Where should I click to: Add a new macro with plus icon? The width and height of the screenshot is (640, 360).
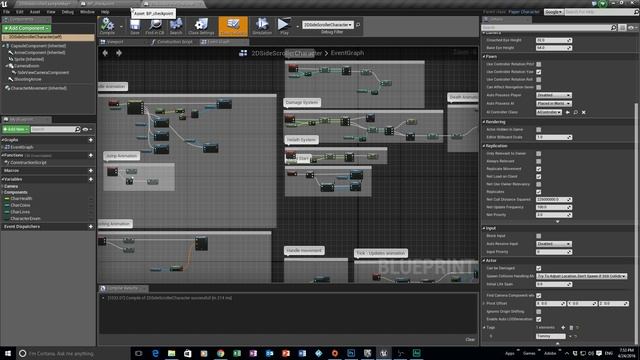pos(91,171)
